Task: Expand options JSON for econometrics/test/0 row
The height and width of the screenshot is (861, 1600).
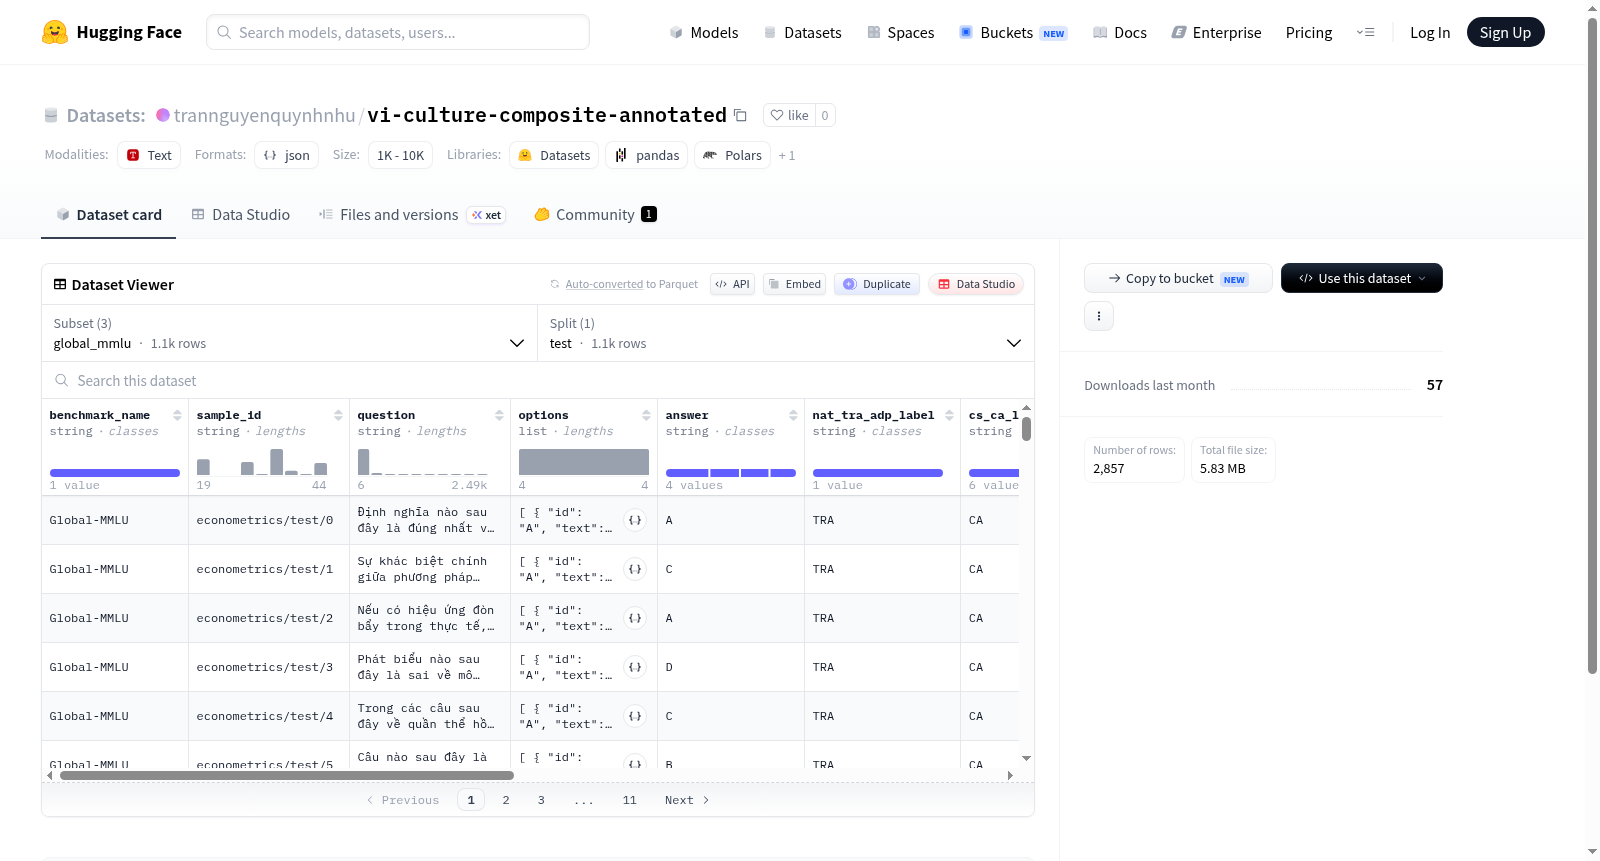Action: click(635, 520)
